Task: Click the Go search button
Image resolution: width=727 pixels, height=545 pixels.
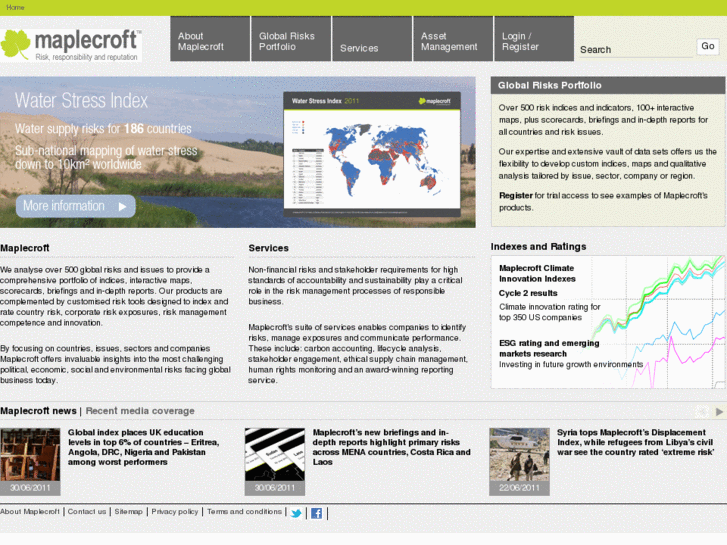Action: pyautogui.click(x=708, y=46)
